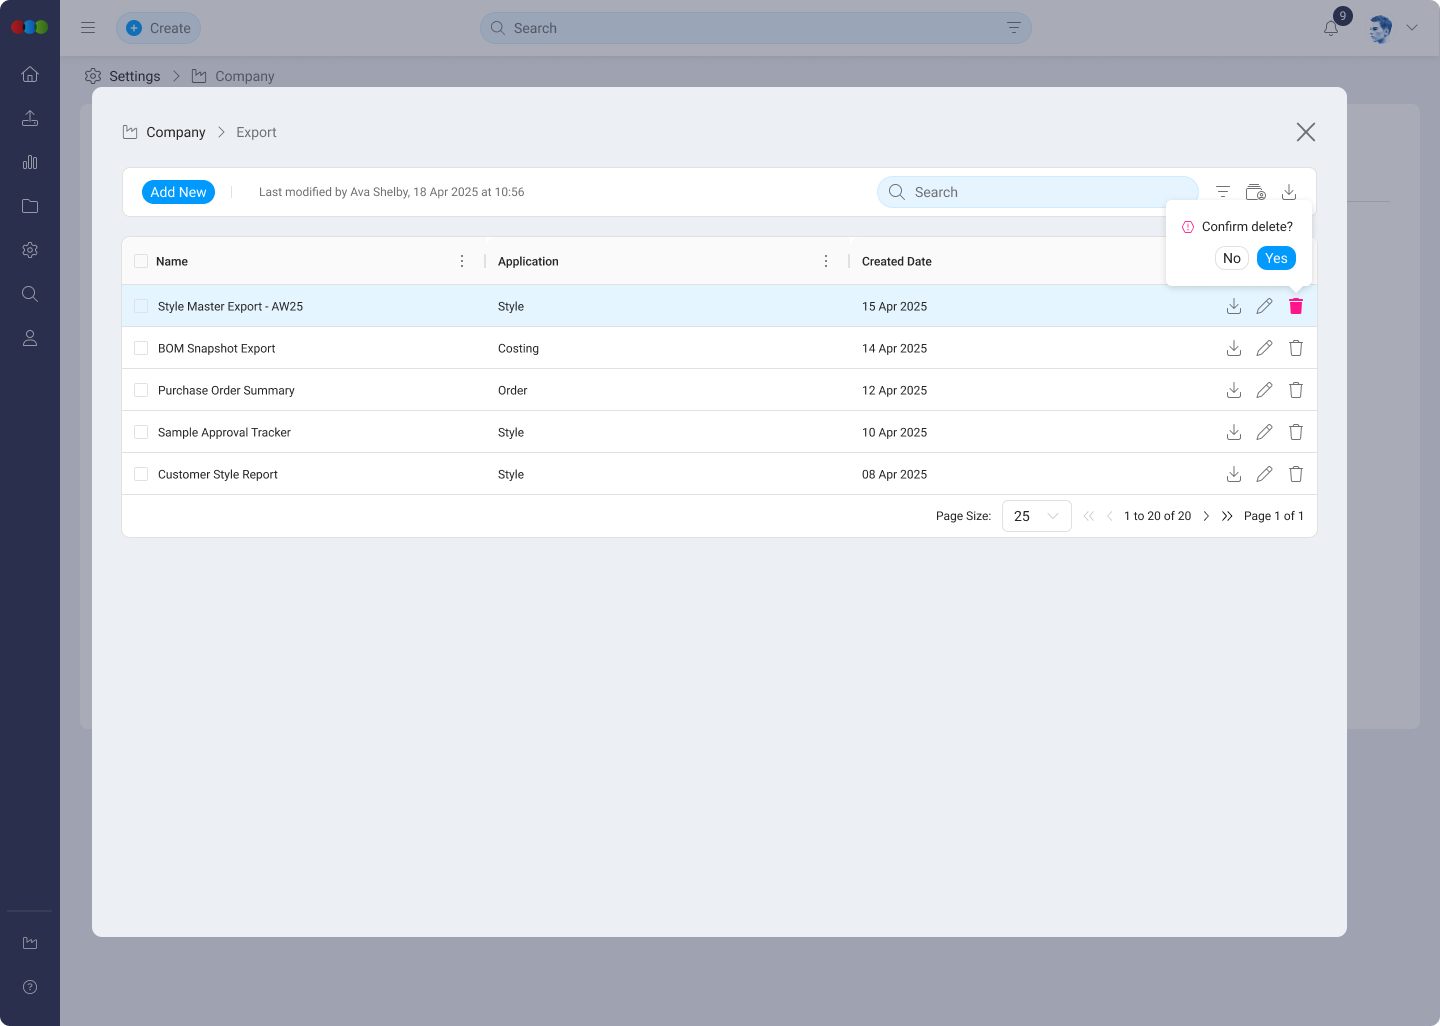The image size is (1440, 1026).
Task: Edit the Purchase Order Summary export
Action: pos(1264,390)
